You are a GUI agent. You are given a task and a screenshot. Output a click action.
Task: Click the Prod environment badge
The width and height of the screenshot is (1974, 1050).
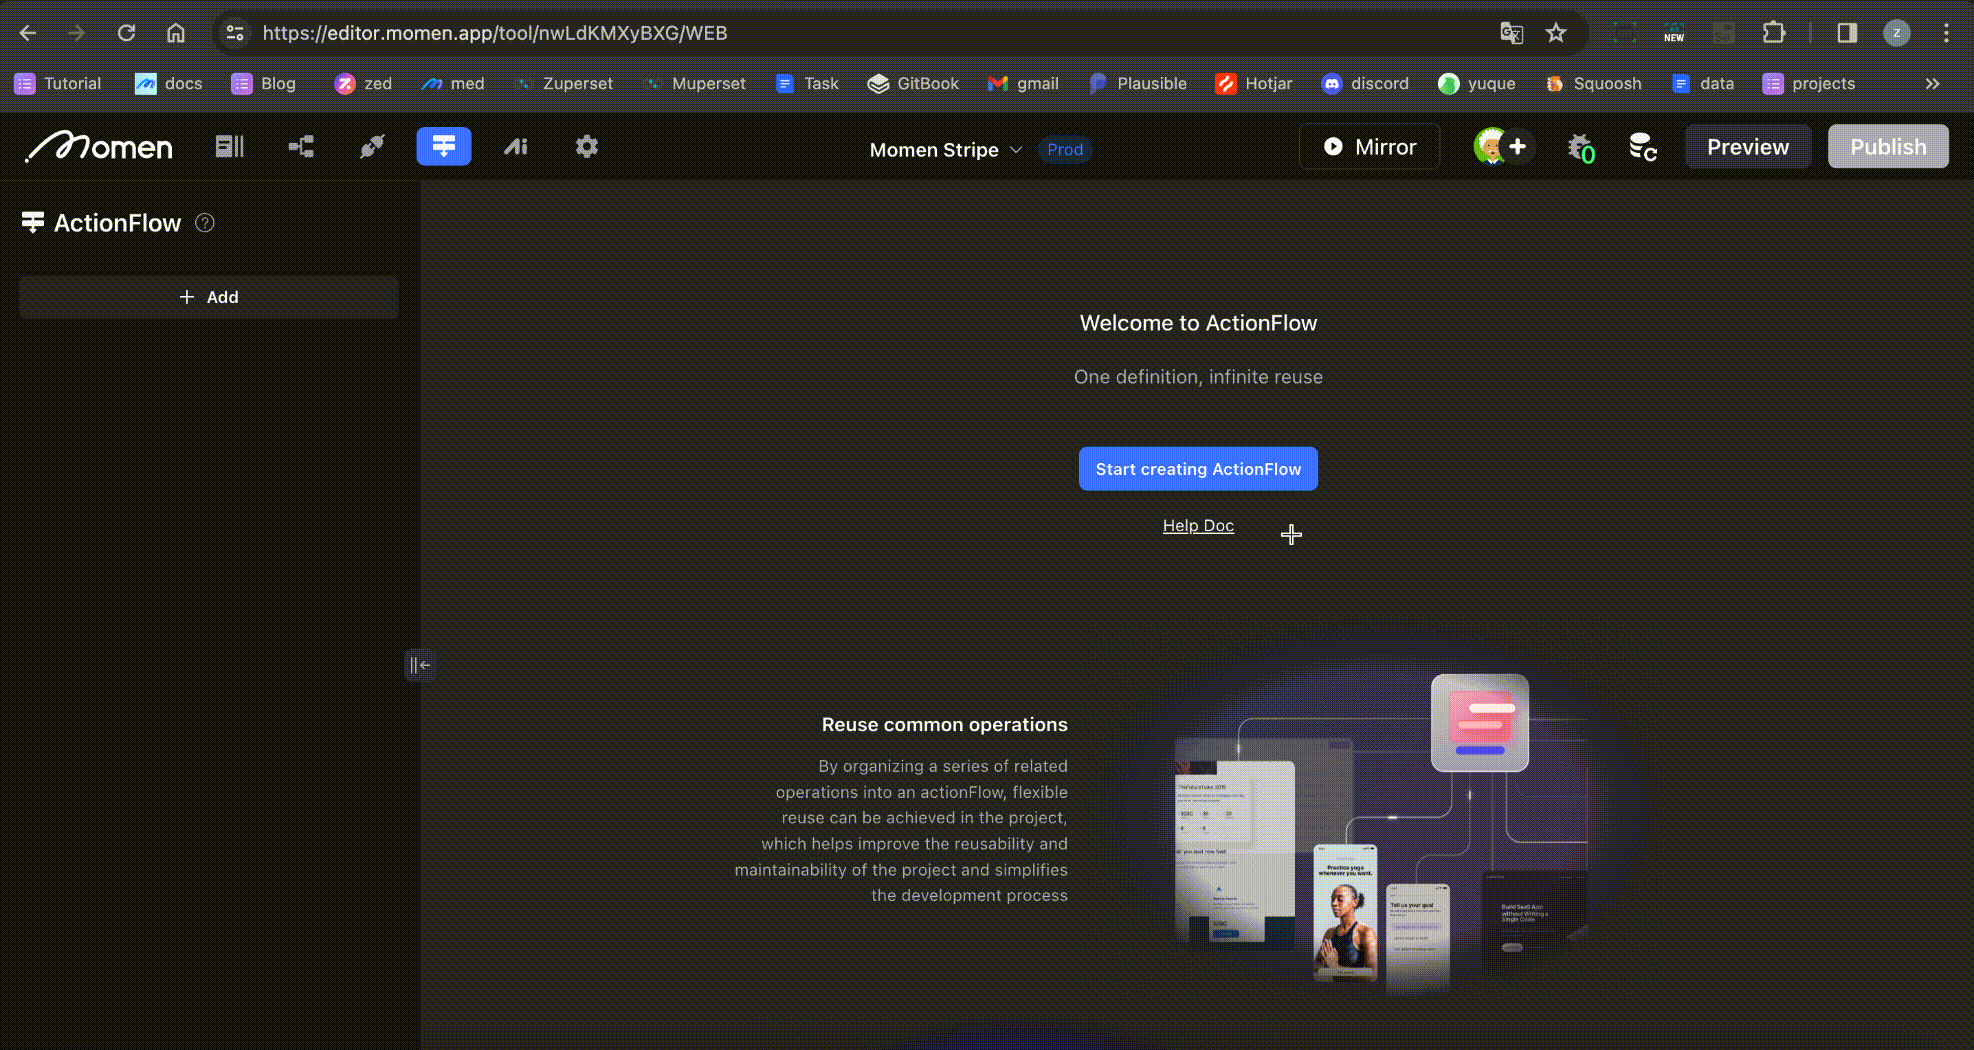(1065, 150)
